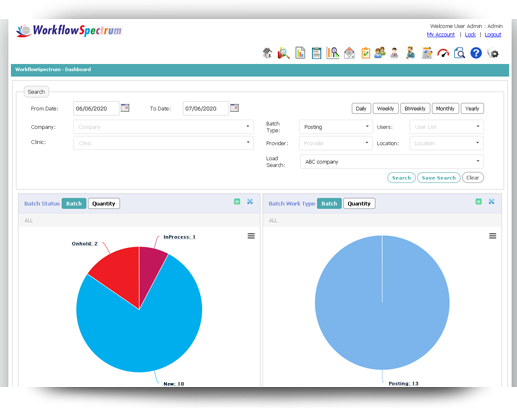Toggle Batch view in Batch Status panel
The image size is (517, 413).
[74, 204]
